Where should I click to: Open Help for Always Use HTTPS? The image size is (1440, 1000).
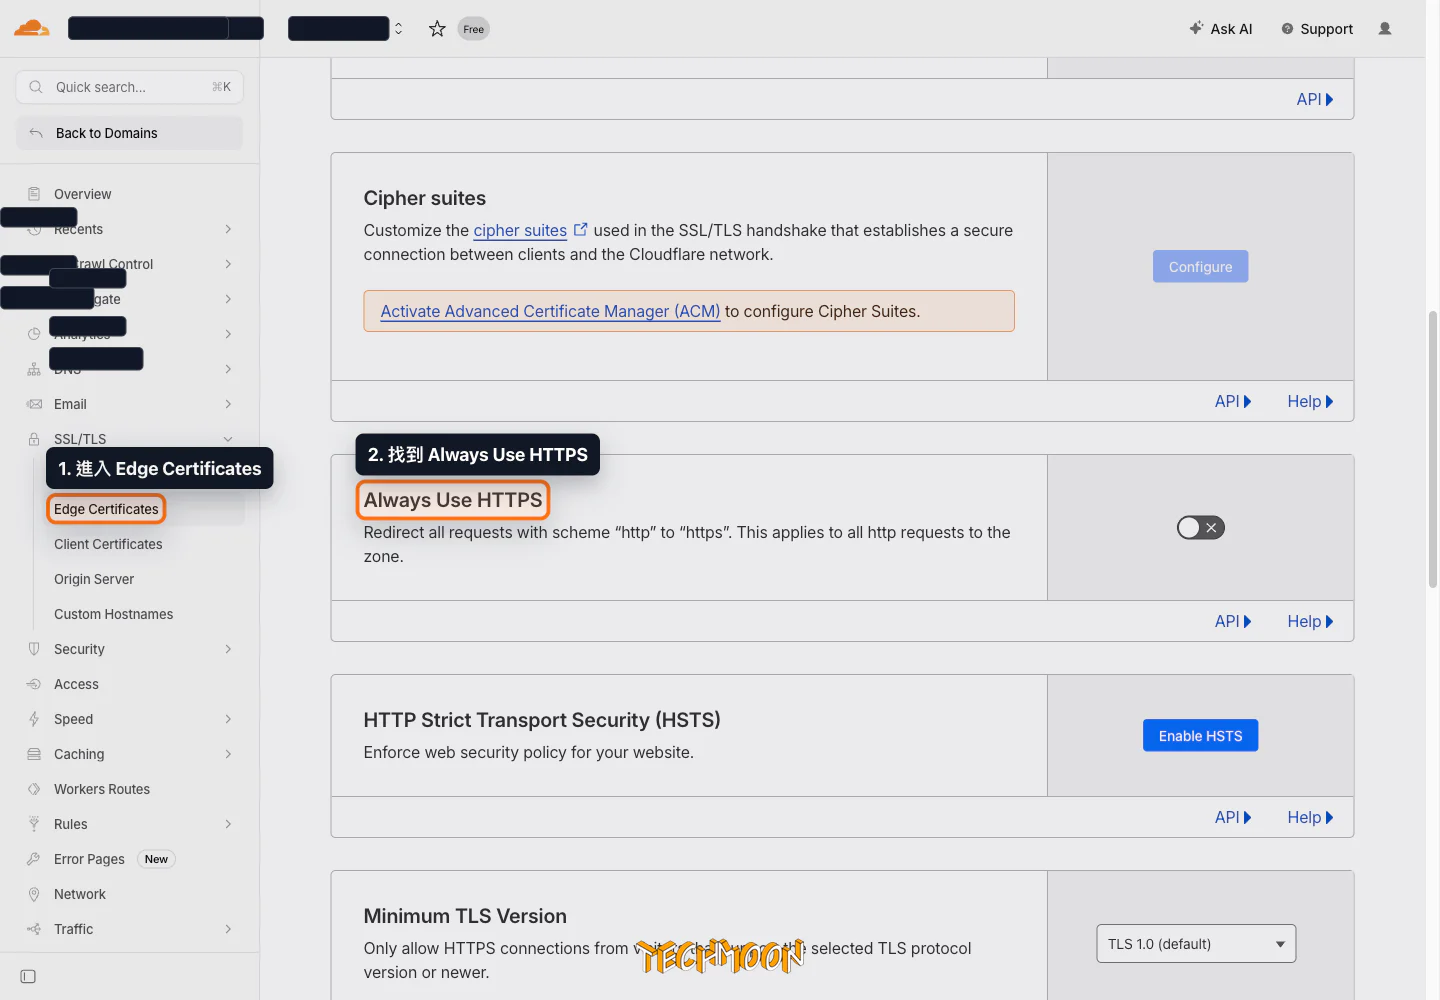point(1310,621)
